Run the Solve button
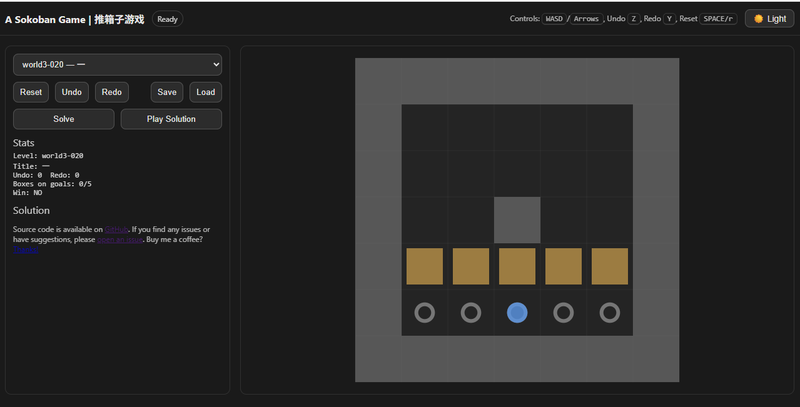 point(63,119)
